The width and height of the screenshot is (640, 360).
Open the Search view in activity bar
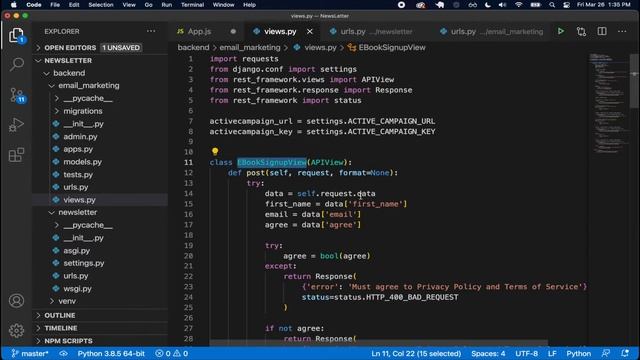pyautogui.click(x=16, y=64)
